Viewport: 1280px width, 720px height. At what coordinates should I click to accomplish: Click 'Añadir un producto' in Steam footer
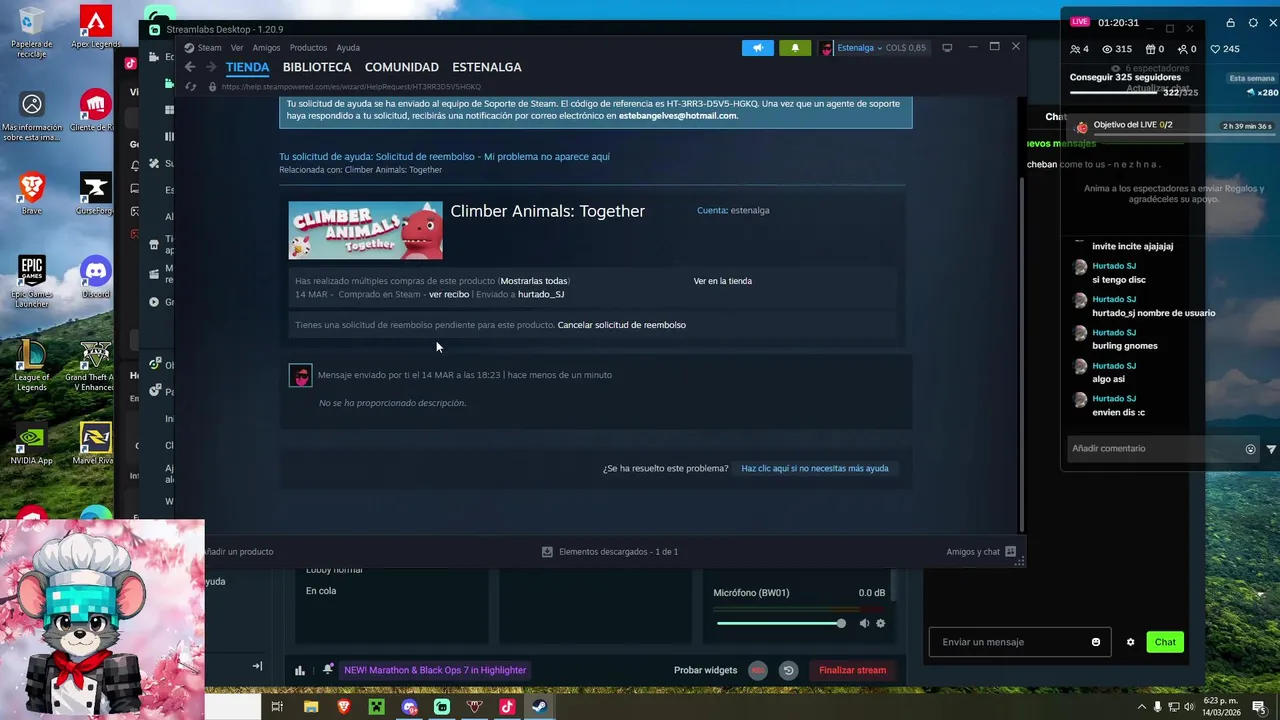point(238,552)
